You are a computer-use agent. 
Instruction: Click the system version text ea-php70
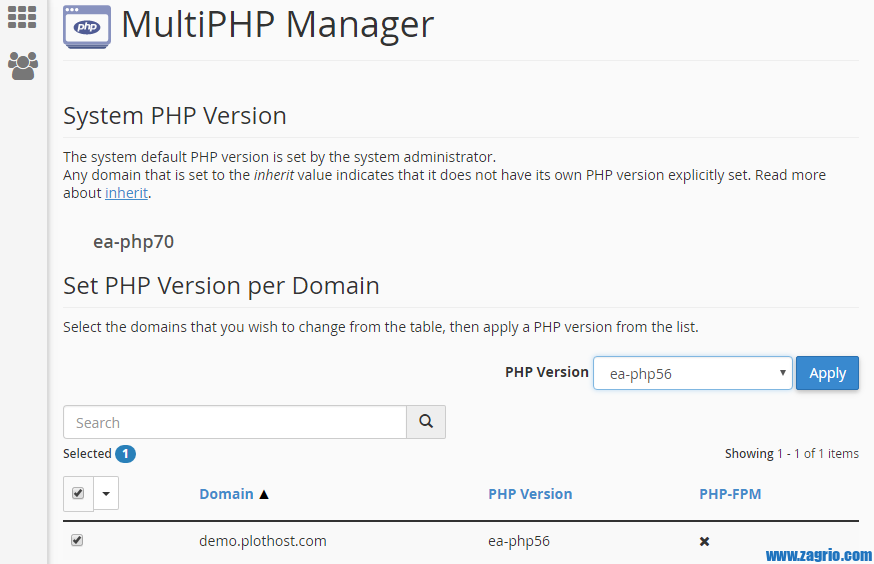[x=134, y=242]
